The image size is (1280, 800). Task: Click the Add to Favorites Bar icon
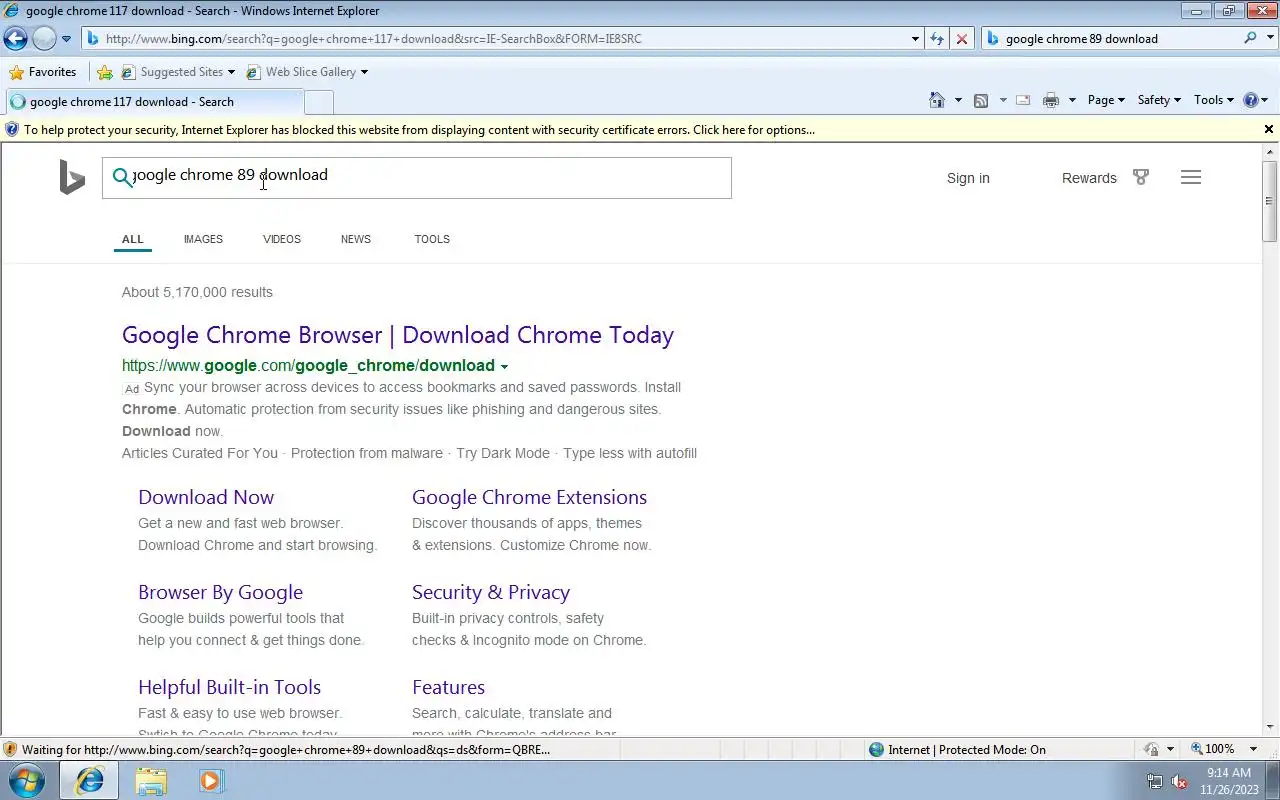click(x=104, y=72)
